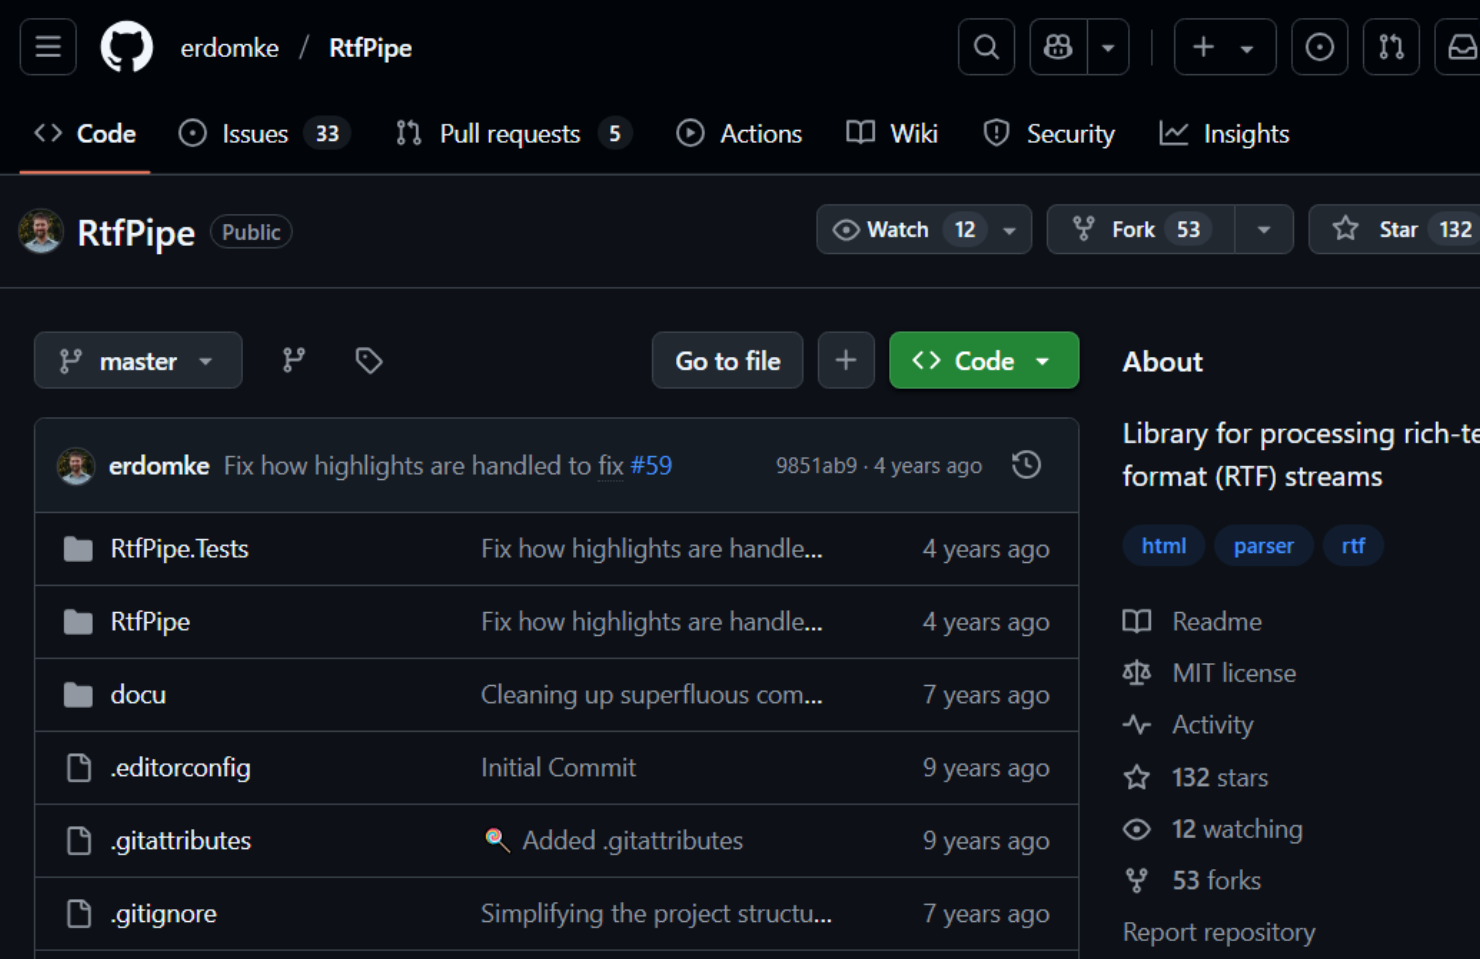Click the Go to file button
This screenshot has height=959, width=1480.
tap(727, 360)
